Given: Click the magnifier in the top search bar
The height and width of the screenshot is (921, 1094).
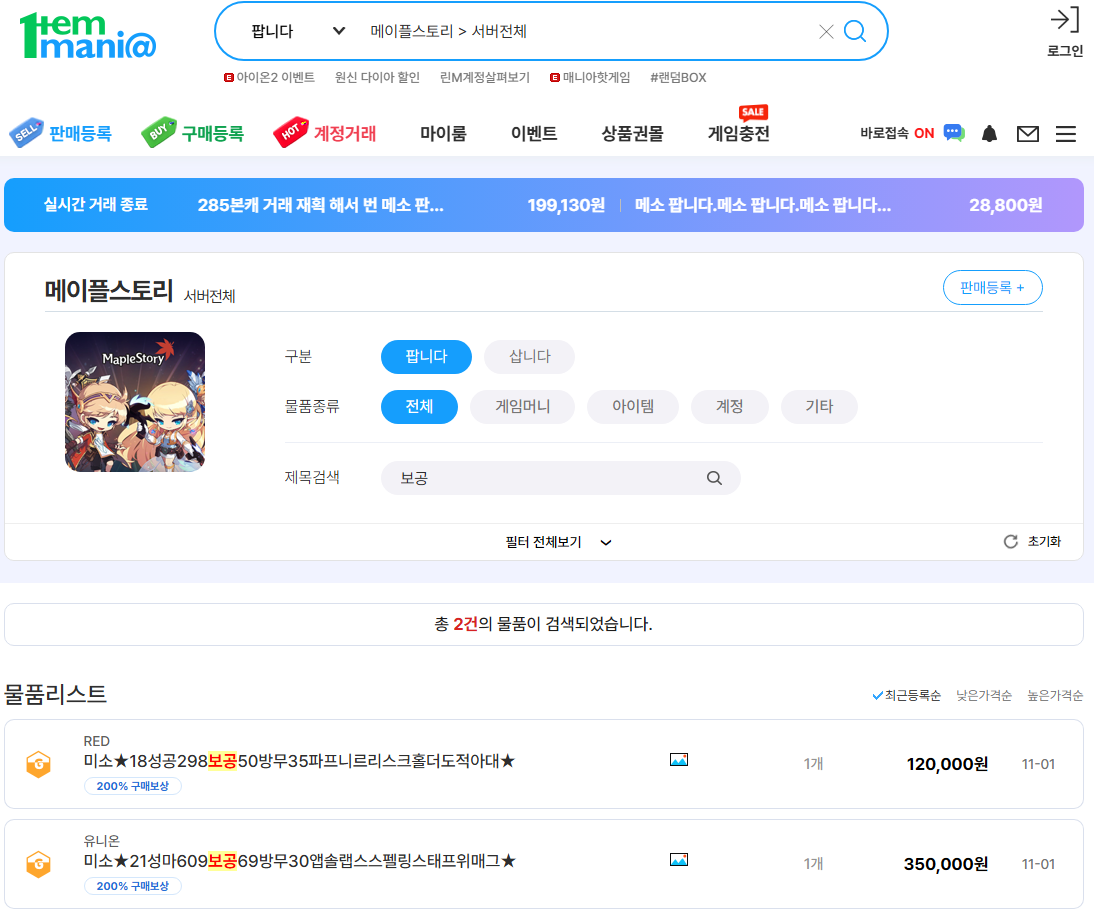Looking at the screenshot, I should coord(855,31).
